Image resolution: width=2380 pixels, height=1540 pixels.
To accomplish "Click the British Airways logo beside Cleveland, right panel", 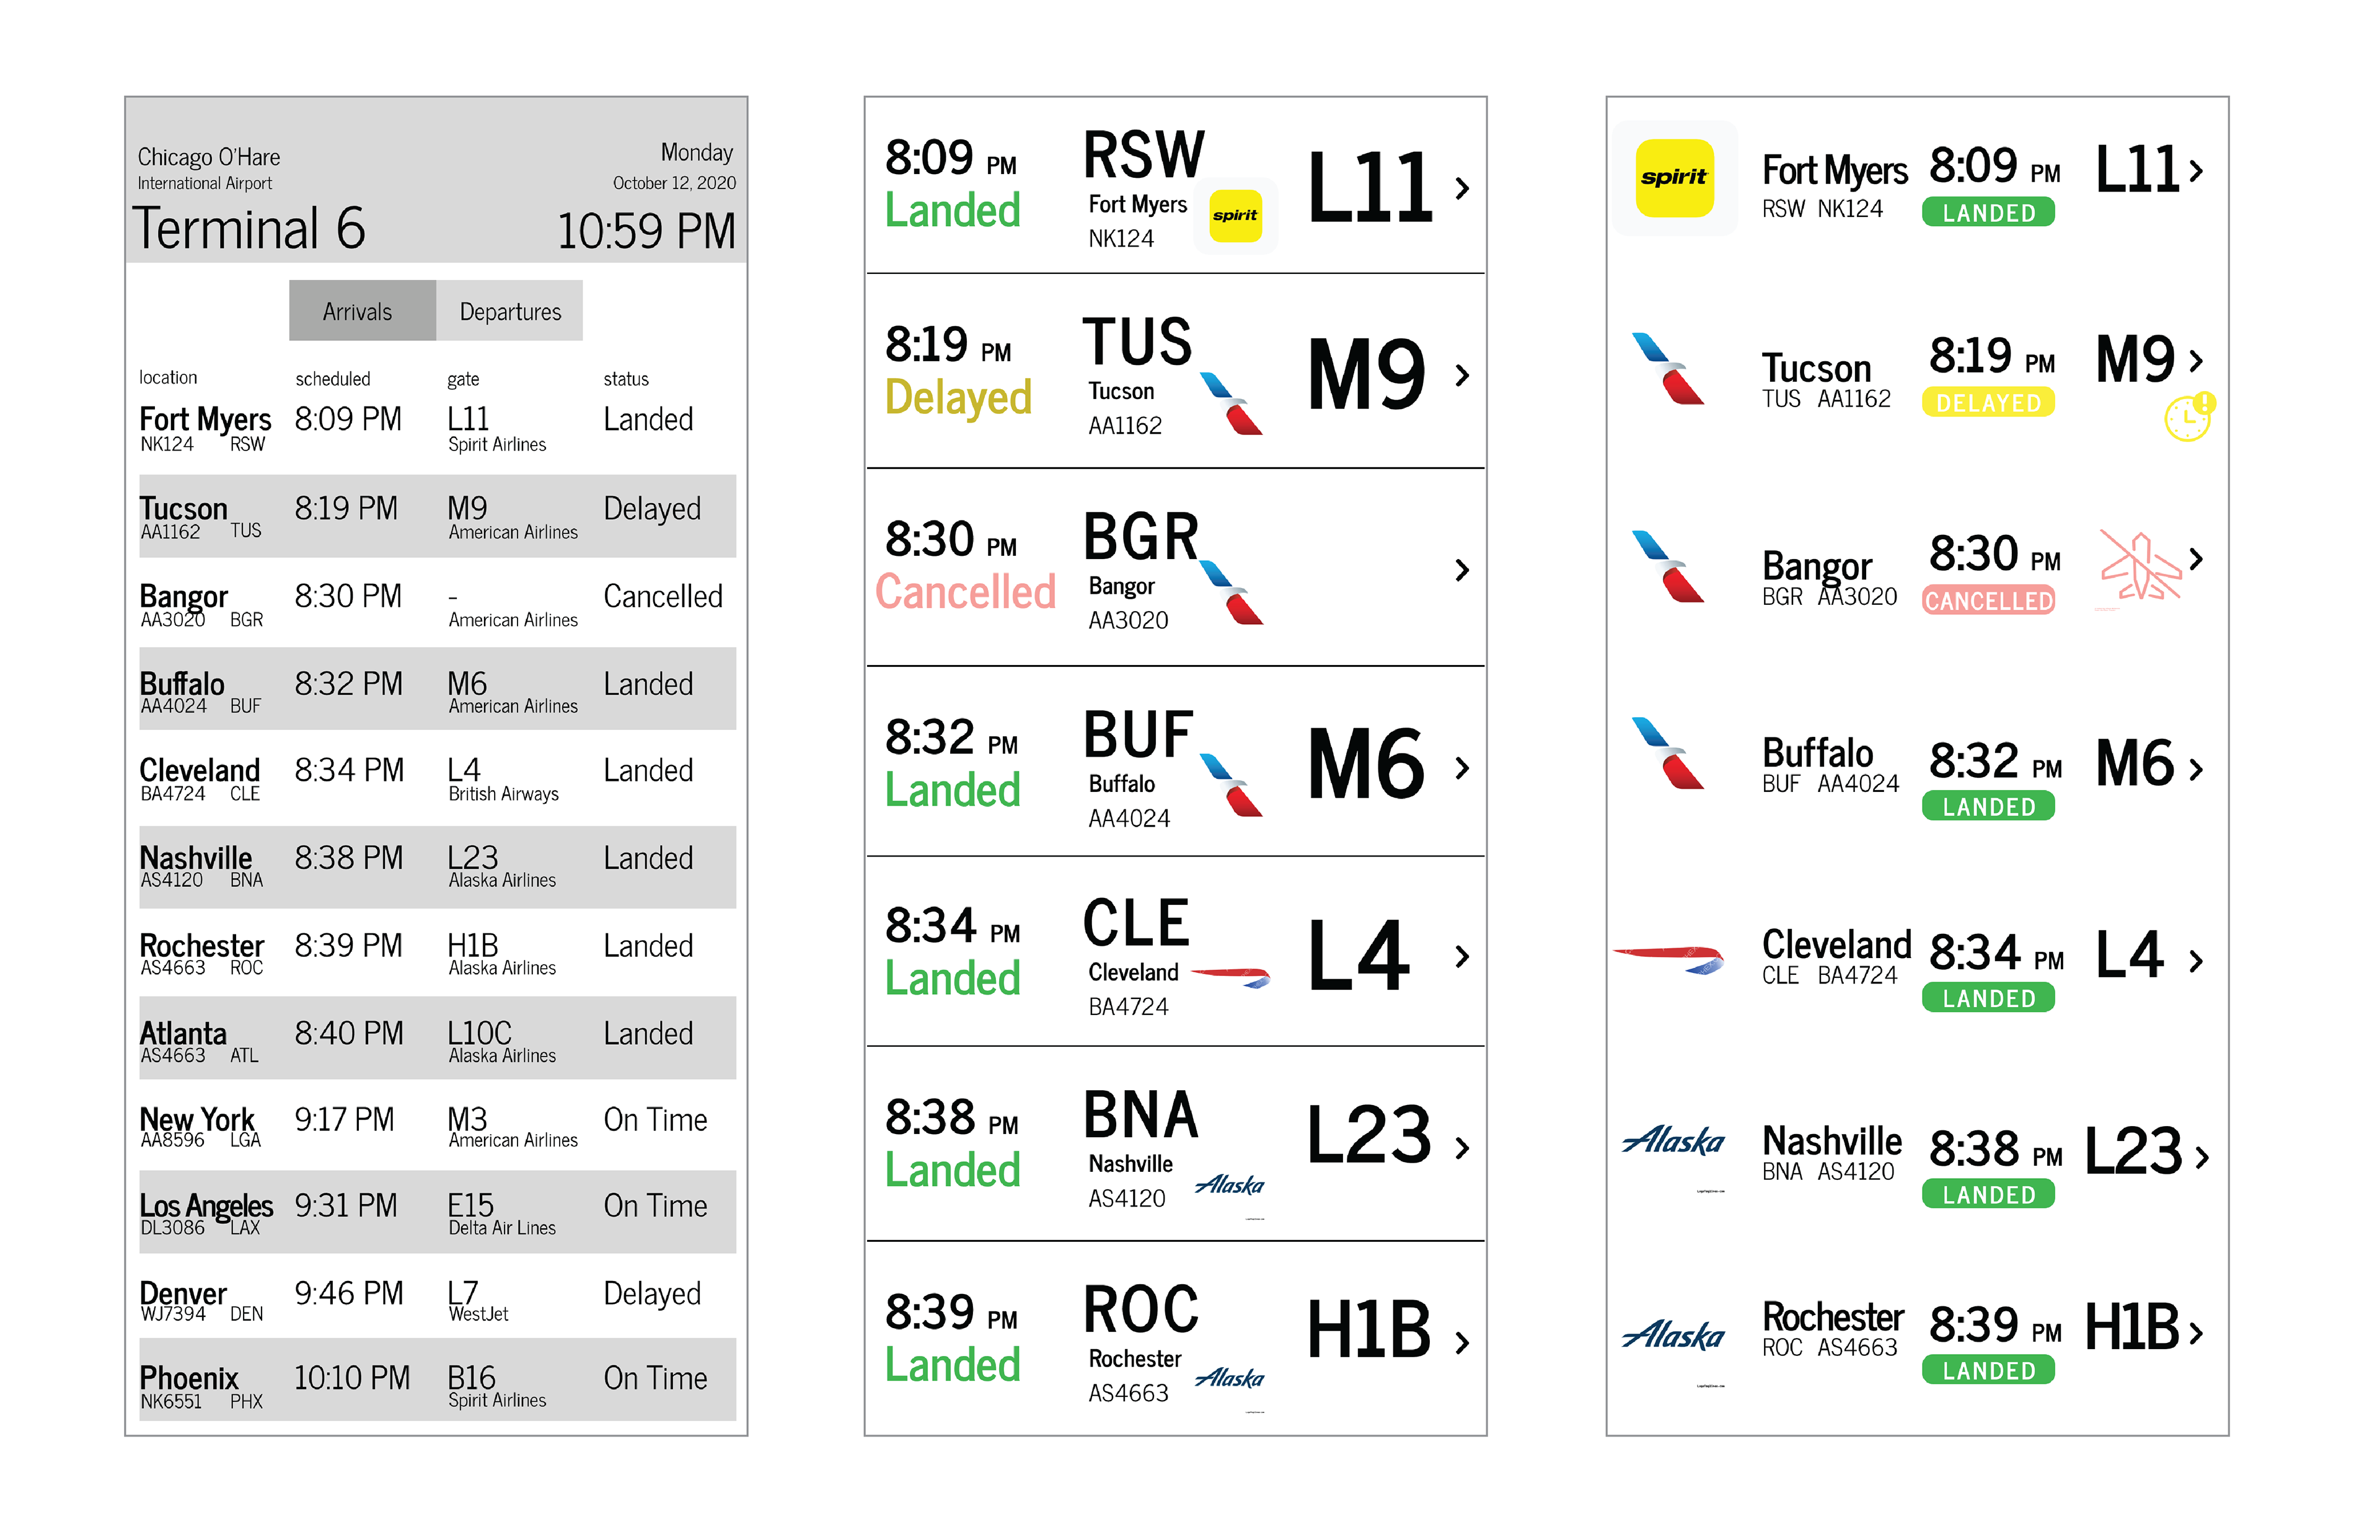I will 1670,959.
